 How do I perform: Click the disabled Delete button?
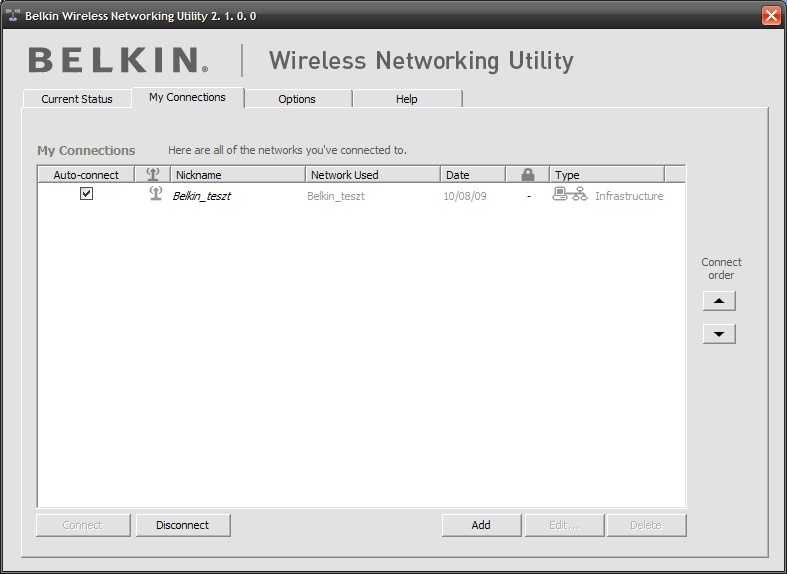[646, 525]
